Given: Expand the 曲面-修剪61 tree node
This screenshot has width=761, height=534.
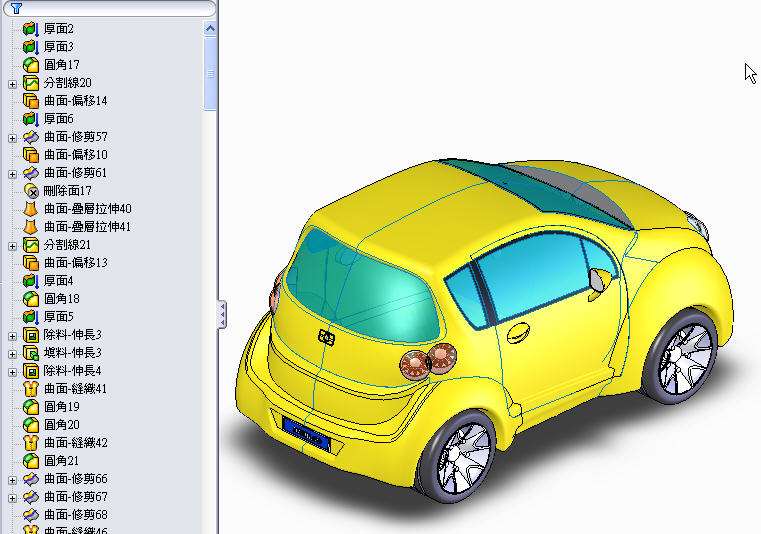Looking at the screenshot, I should tap(13, 174).
